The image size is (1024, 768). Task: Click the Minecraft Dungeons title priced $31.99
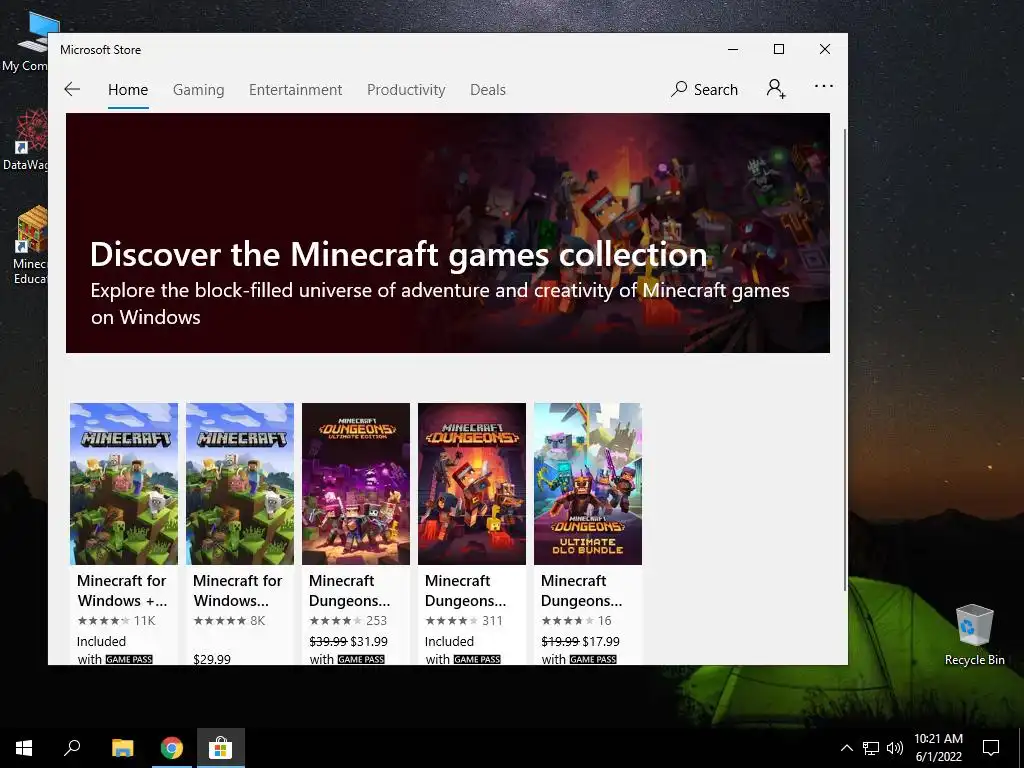(x=349, y=590)
